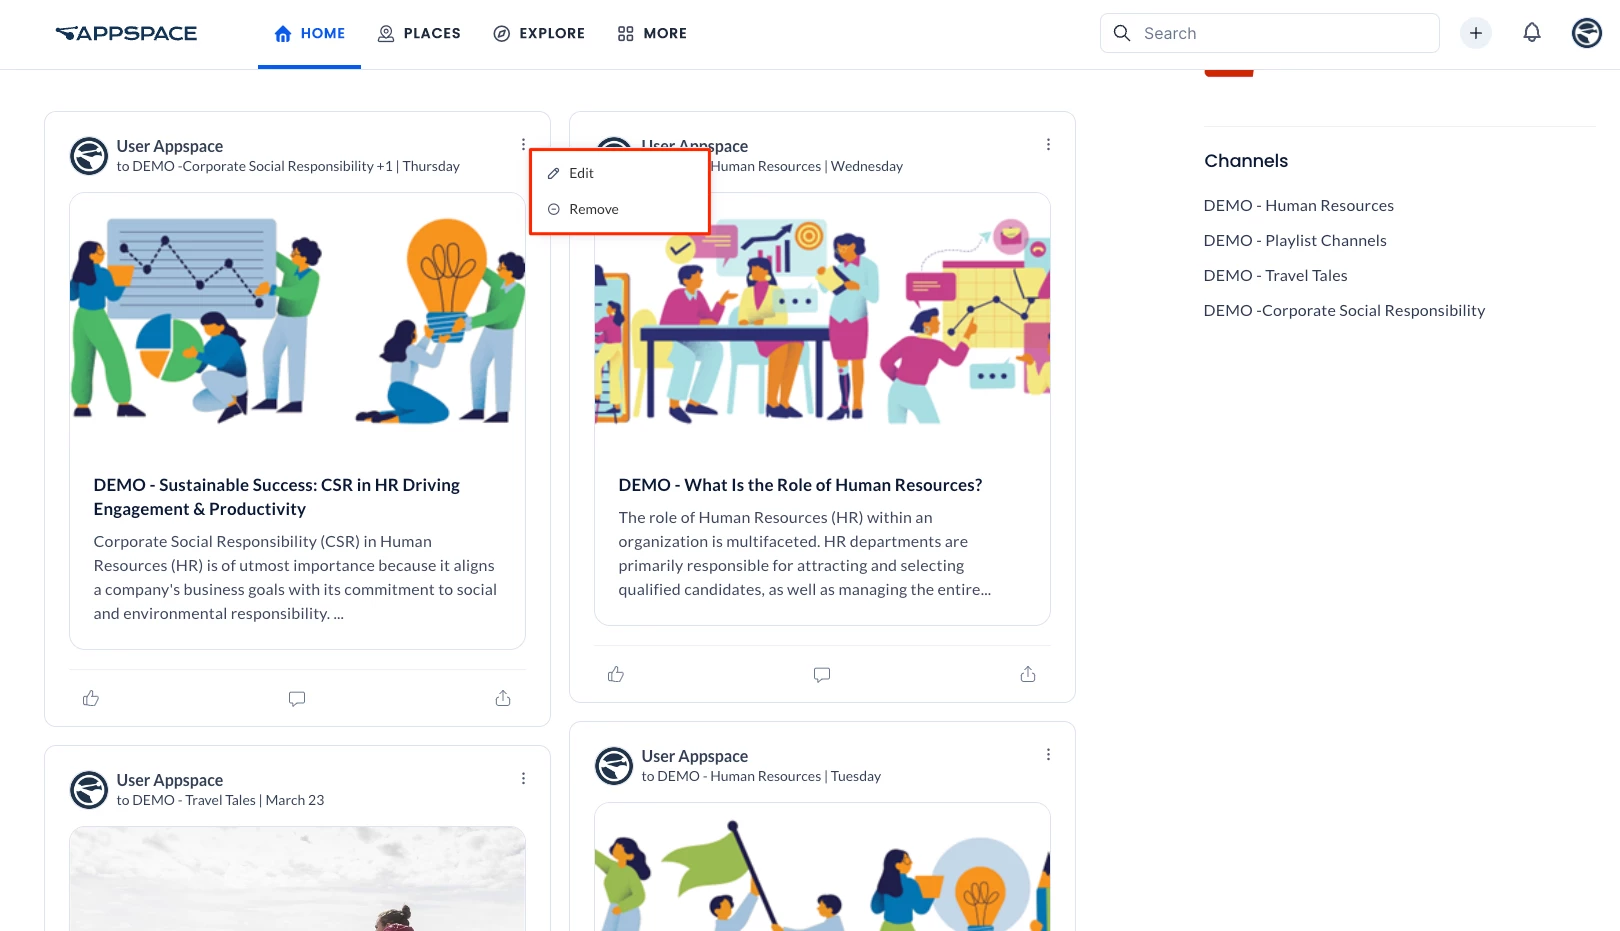Image resolution: width=1620 pixels, height=931 pixels.
Task: Open the Explore tab
Action: (539, 33)
